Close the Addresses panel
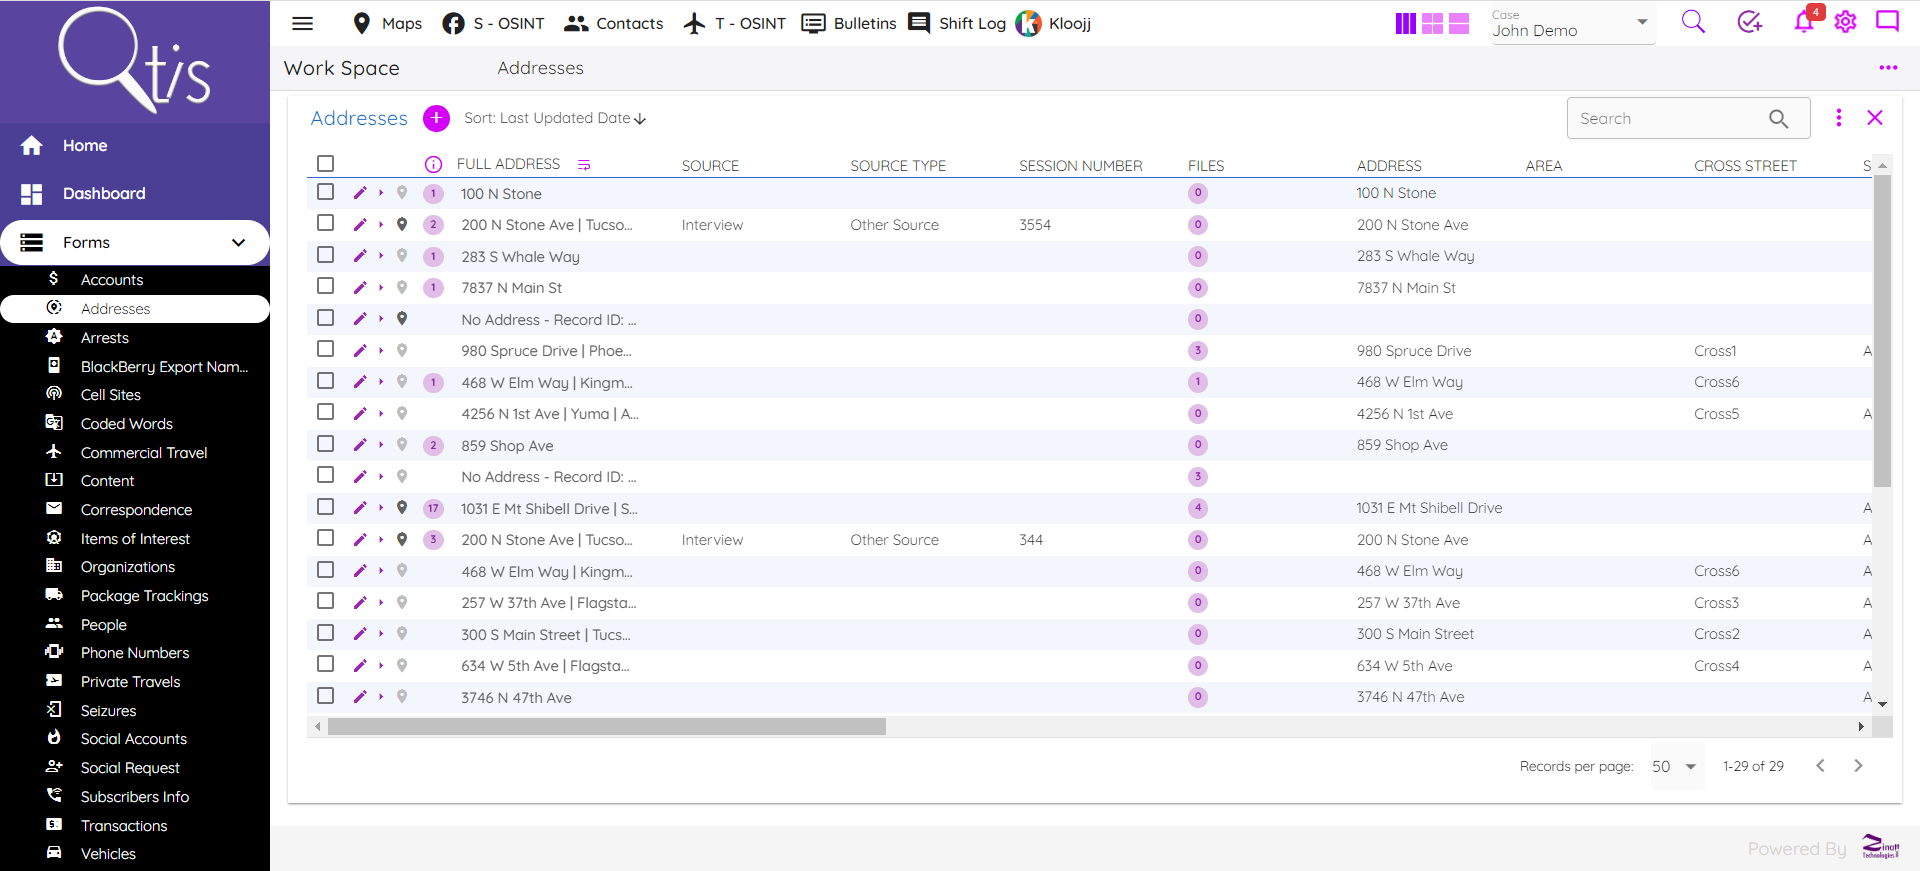Screen dimensions: 1920x871 (x=1875, y=118)
